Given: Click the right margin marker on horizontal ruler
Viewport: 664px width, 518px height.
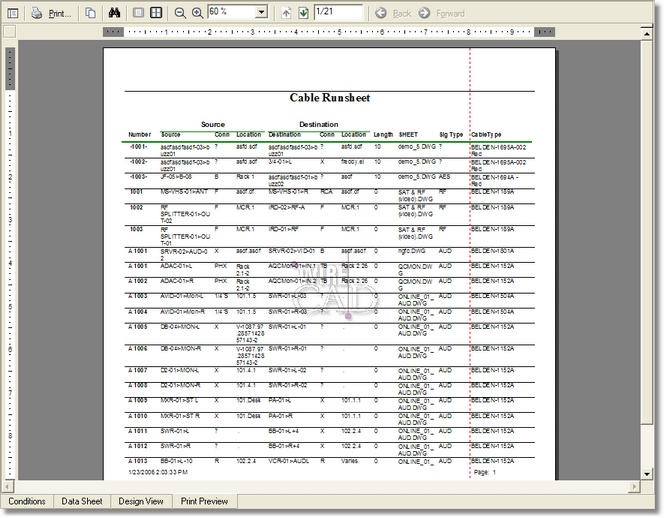Looking at the screenshot, I should tap(544, 32).
